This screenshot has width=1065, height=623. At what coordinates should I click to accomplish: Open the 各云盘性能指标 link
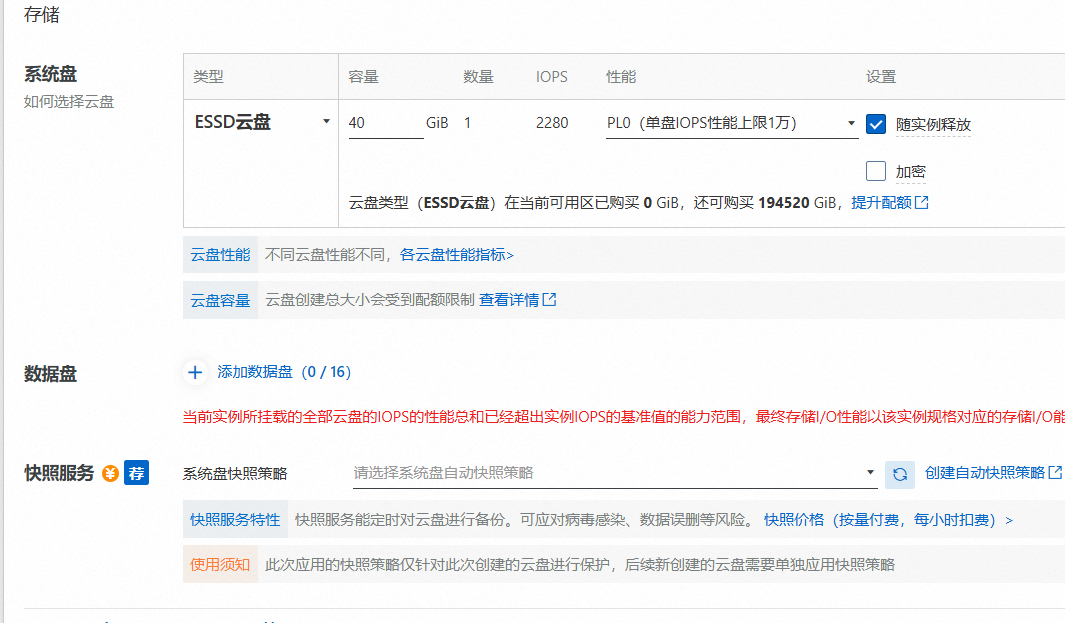click(x=456, y=255)
